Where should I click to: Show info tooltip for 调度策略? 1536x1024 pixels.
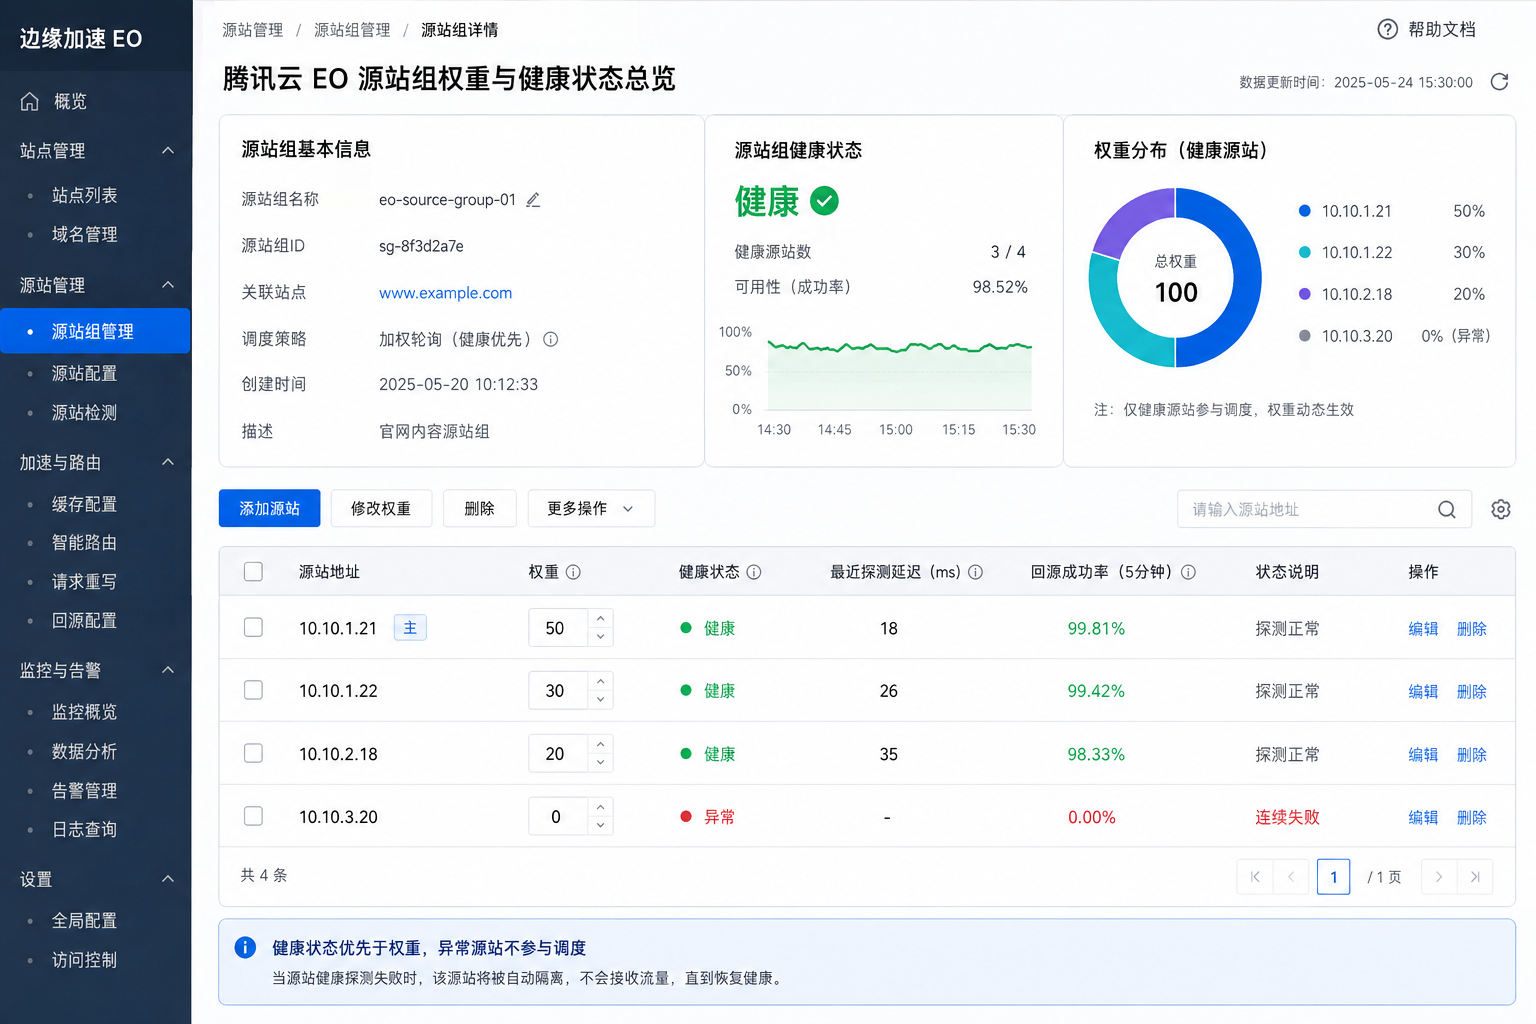(551, 339)
